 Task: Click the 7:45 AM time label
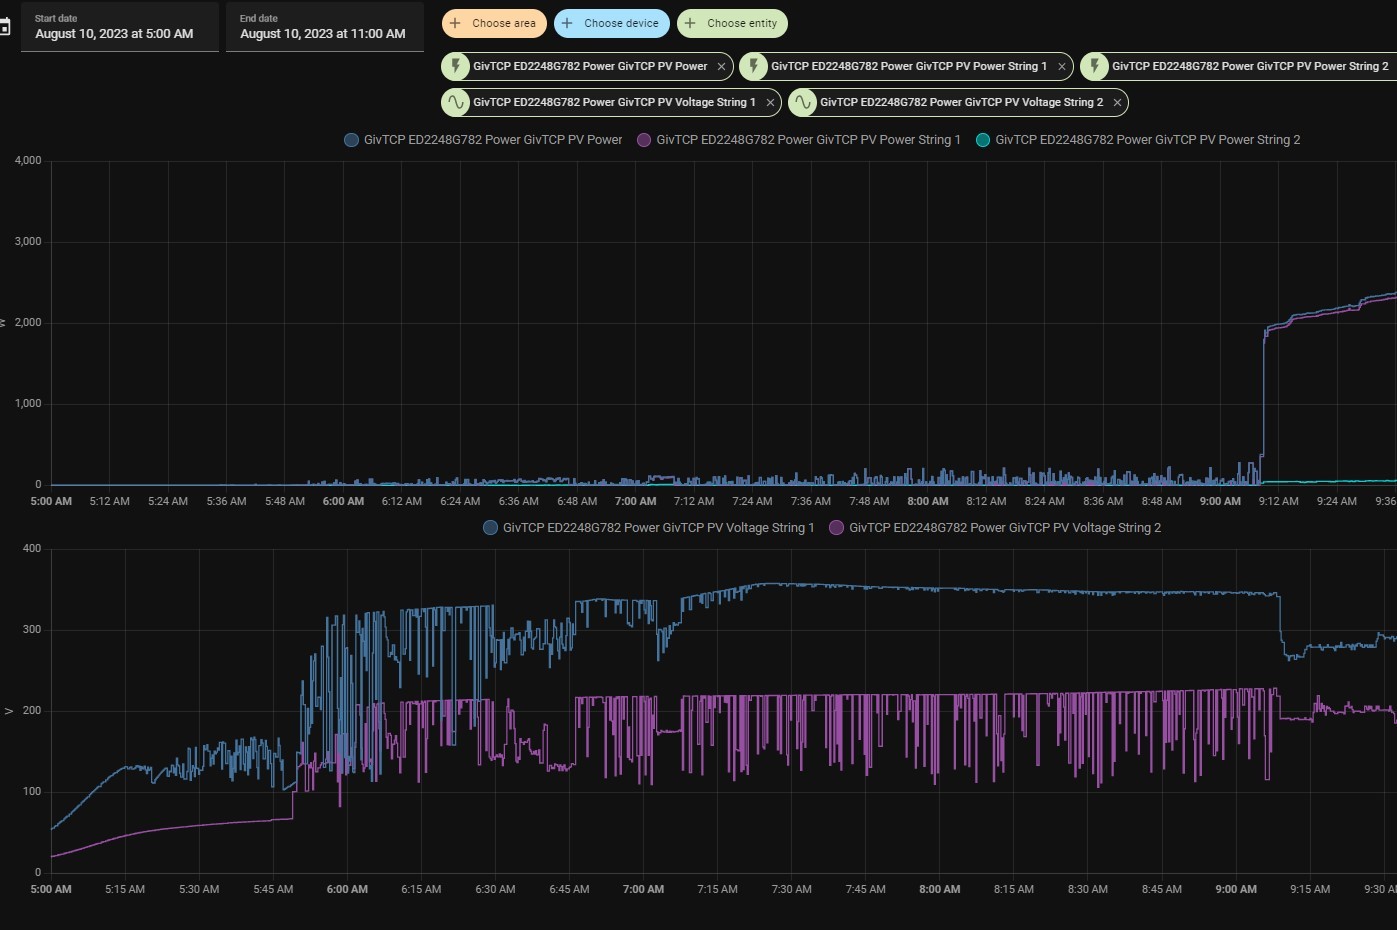tap(865, 890)
